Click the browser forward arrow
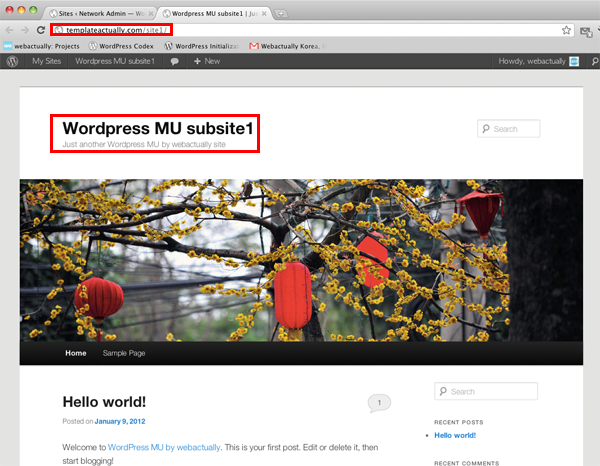Screen dimensions: 600x466 tap(26, 30)
